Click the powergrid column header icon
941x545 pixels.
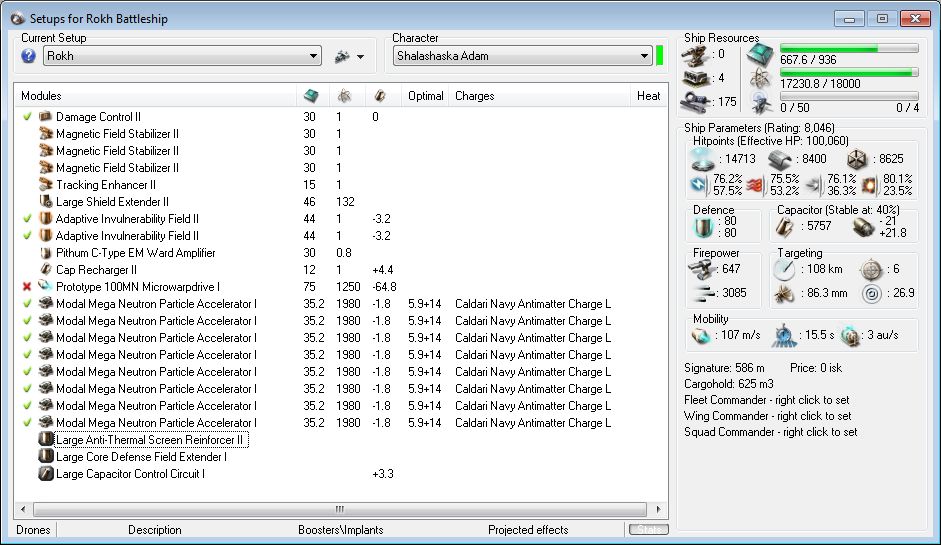point(344,96)
